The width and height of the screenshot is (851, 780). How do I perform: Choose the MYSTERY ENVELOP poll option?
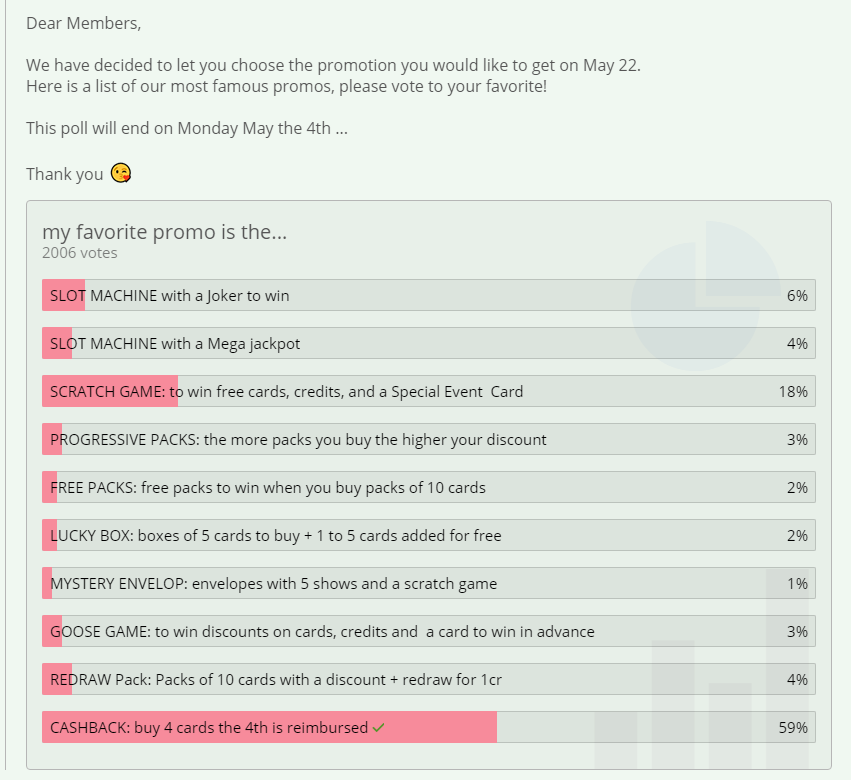coord(273,584)
